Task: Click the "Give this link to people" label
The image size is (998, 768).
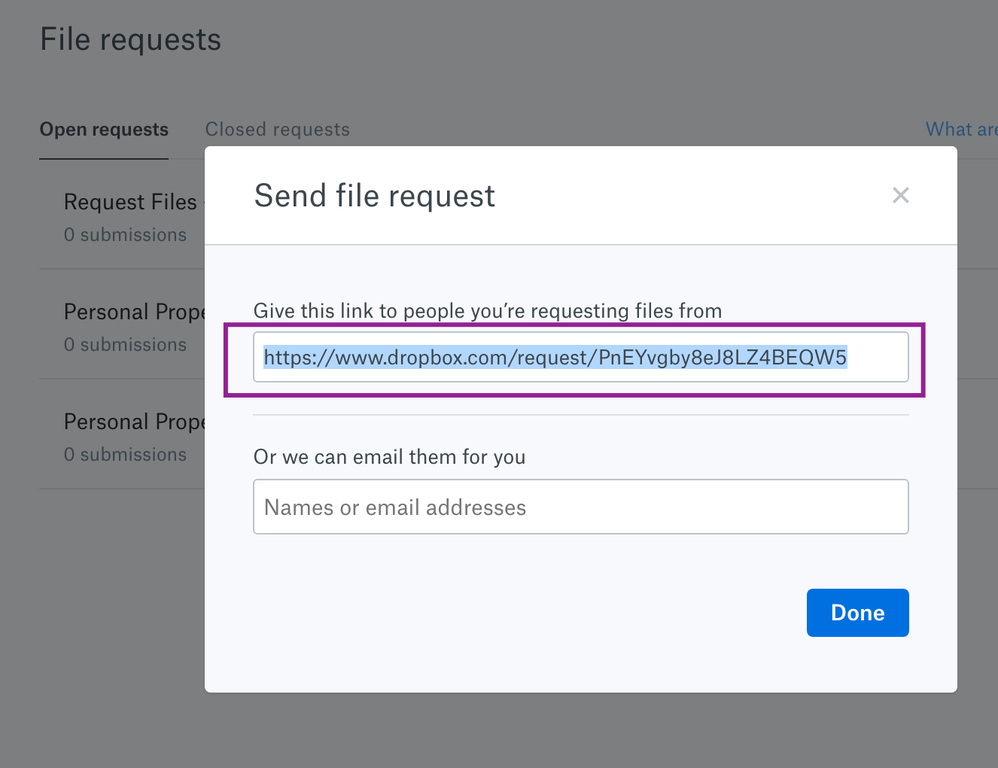Action: click(x=487, y=311)
